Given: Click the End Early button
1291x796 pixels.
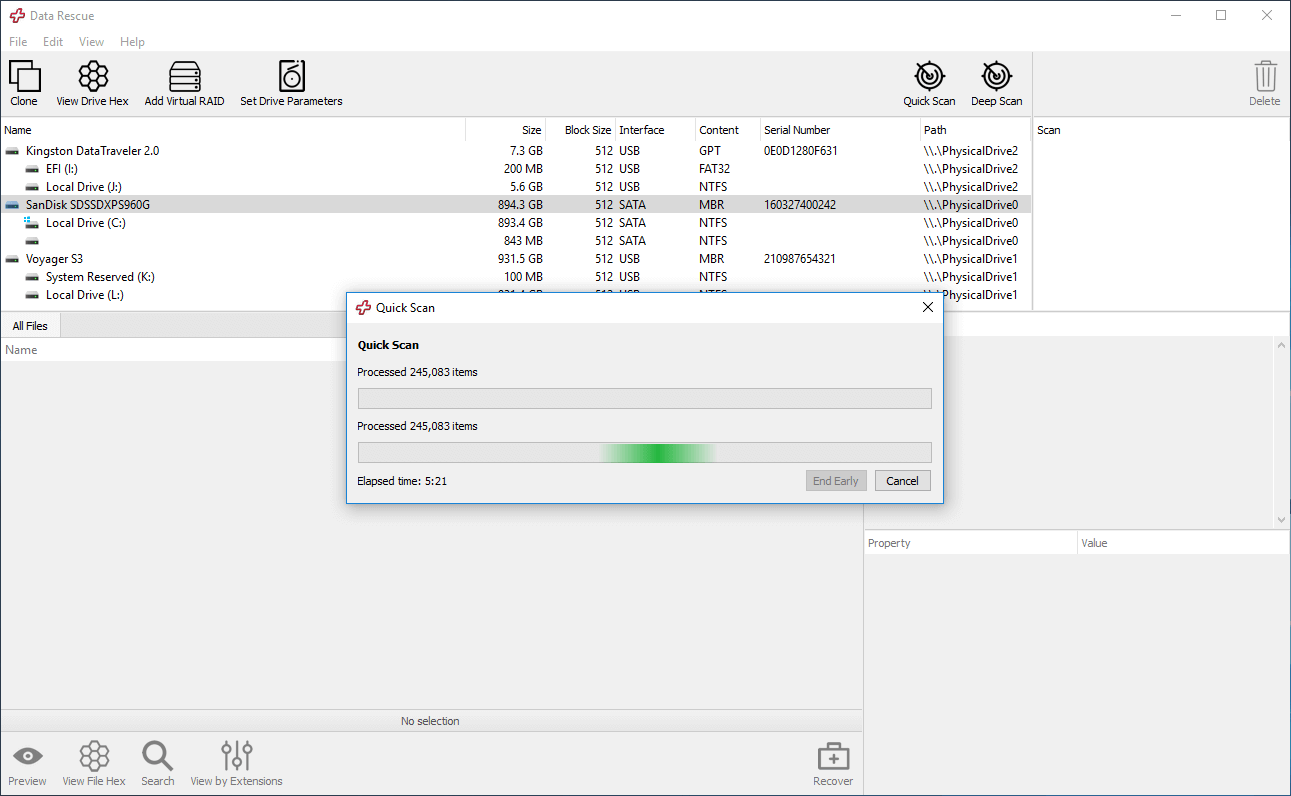Looking at the screenshot, I should (836, 480).
